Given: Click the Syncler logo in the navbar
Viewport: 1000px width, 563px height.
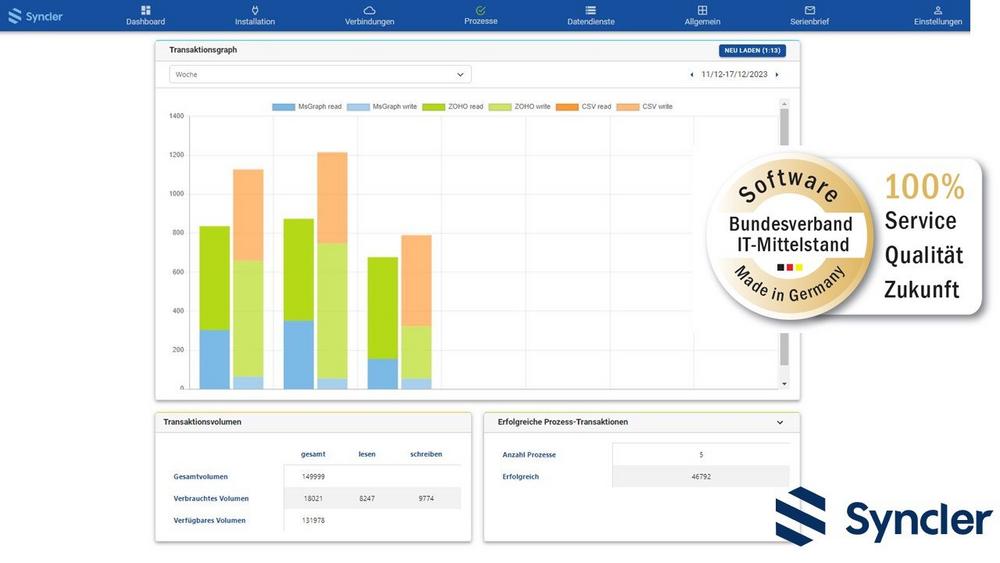Looking at the screenshot, I should (35, 16).
